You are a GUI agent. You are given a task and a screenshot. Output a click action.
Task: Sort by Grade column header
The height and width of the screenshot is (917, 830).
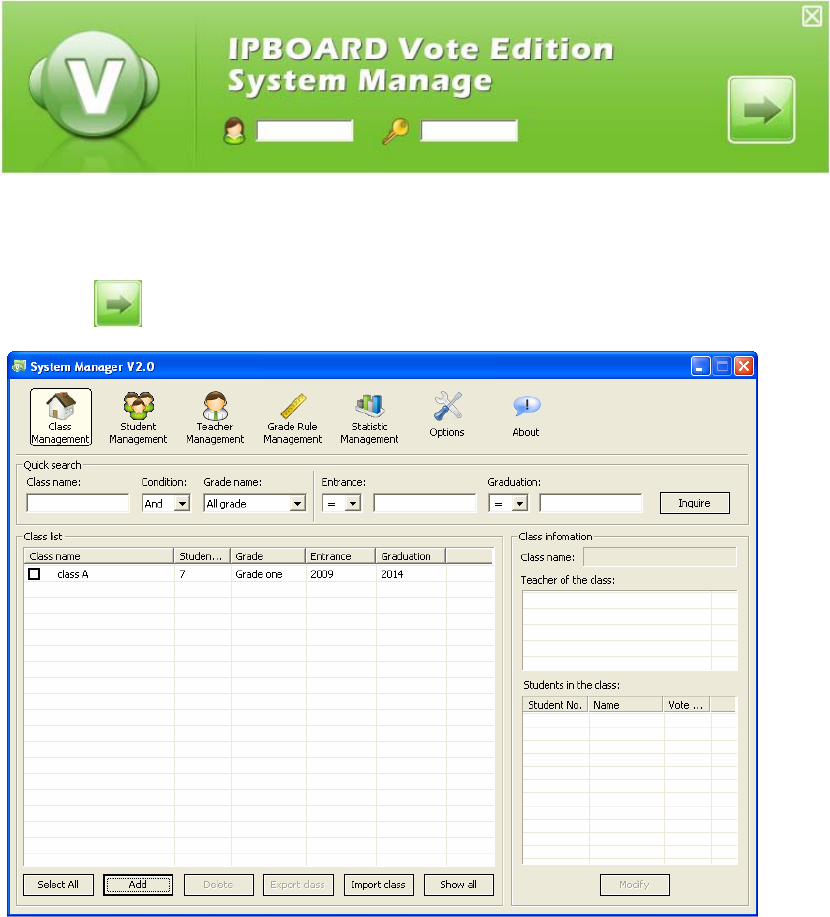pyautogui.click(x=268, y=556)
